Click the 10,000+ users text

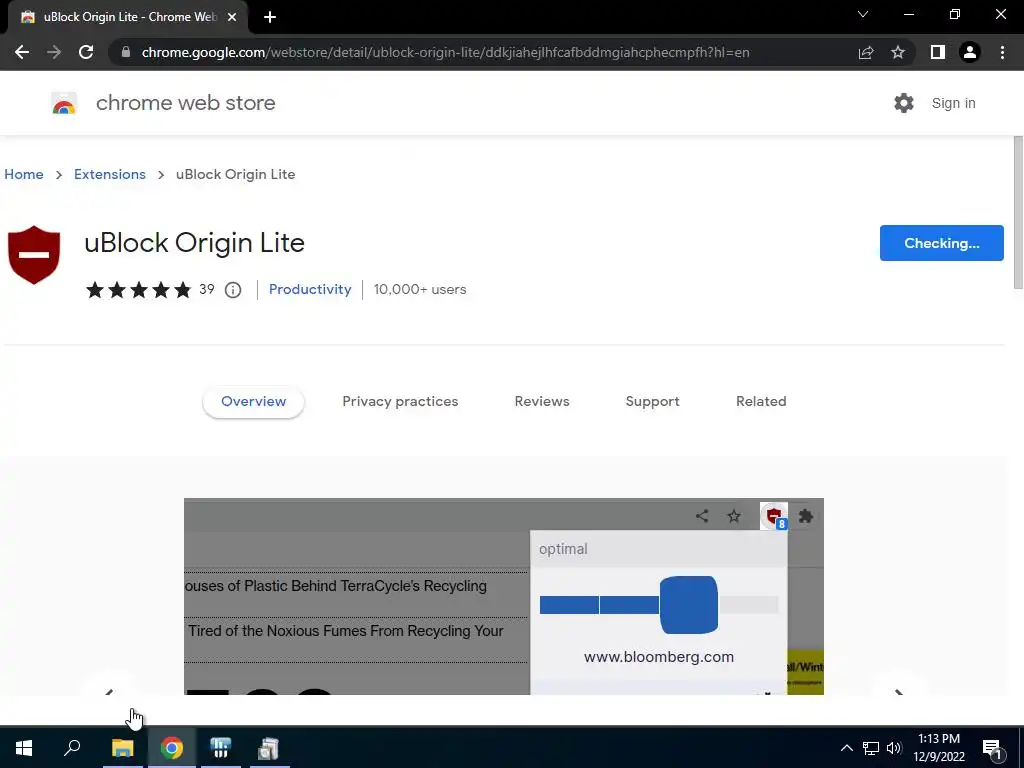(420, 289)
